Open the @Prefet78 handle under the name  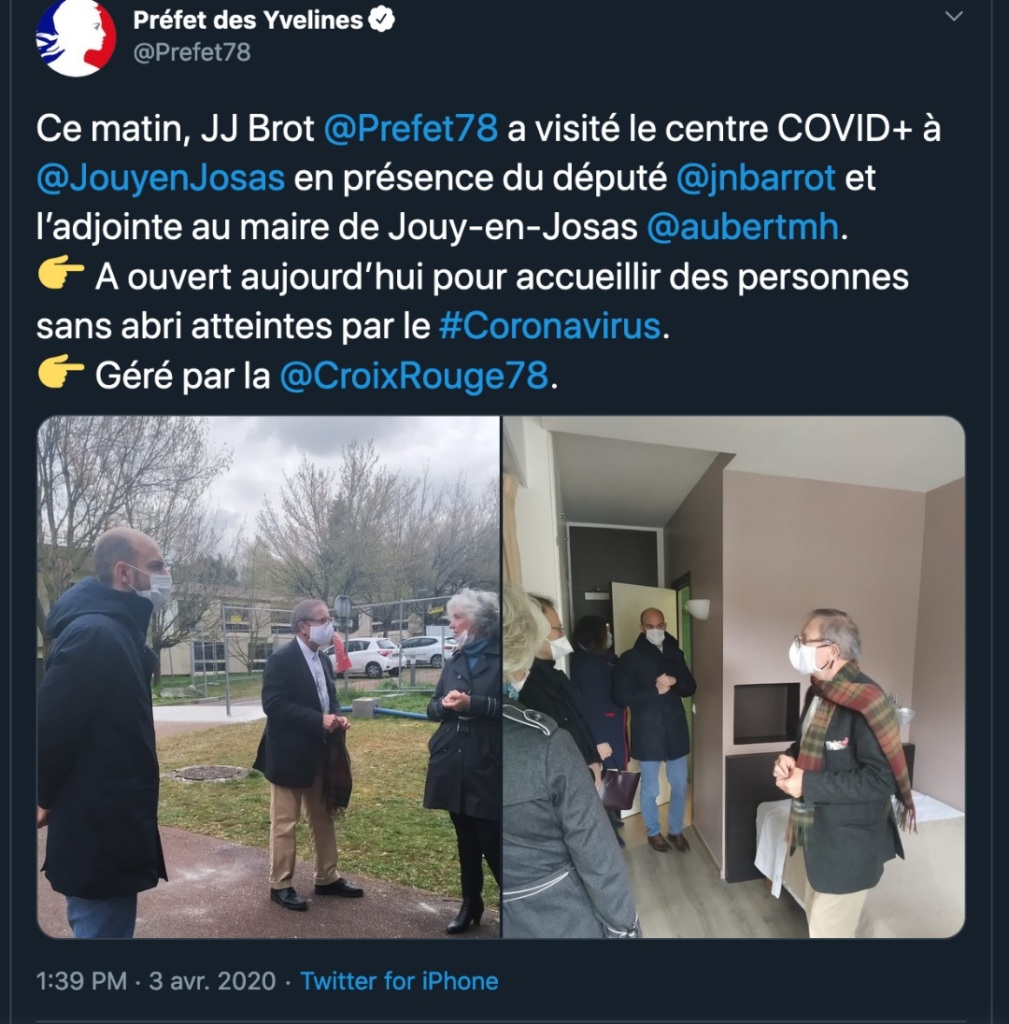click(x=191, y=52)
